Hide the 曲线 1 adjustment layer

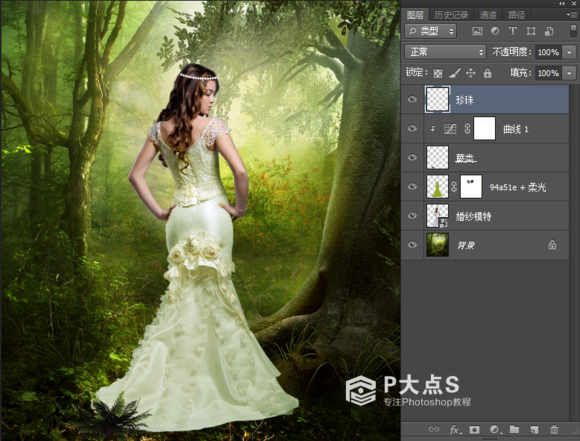tap(412, 128)
